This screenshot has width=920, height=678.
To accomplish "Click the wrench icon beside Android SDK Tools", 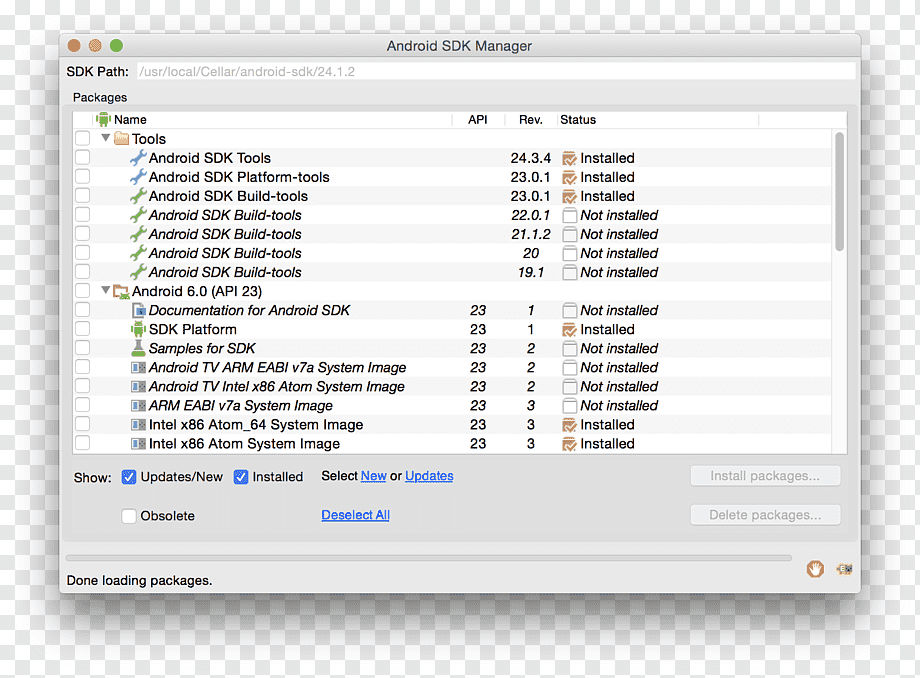I will tap(138, 158).
